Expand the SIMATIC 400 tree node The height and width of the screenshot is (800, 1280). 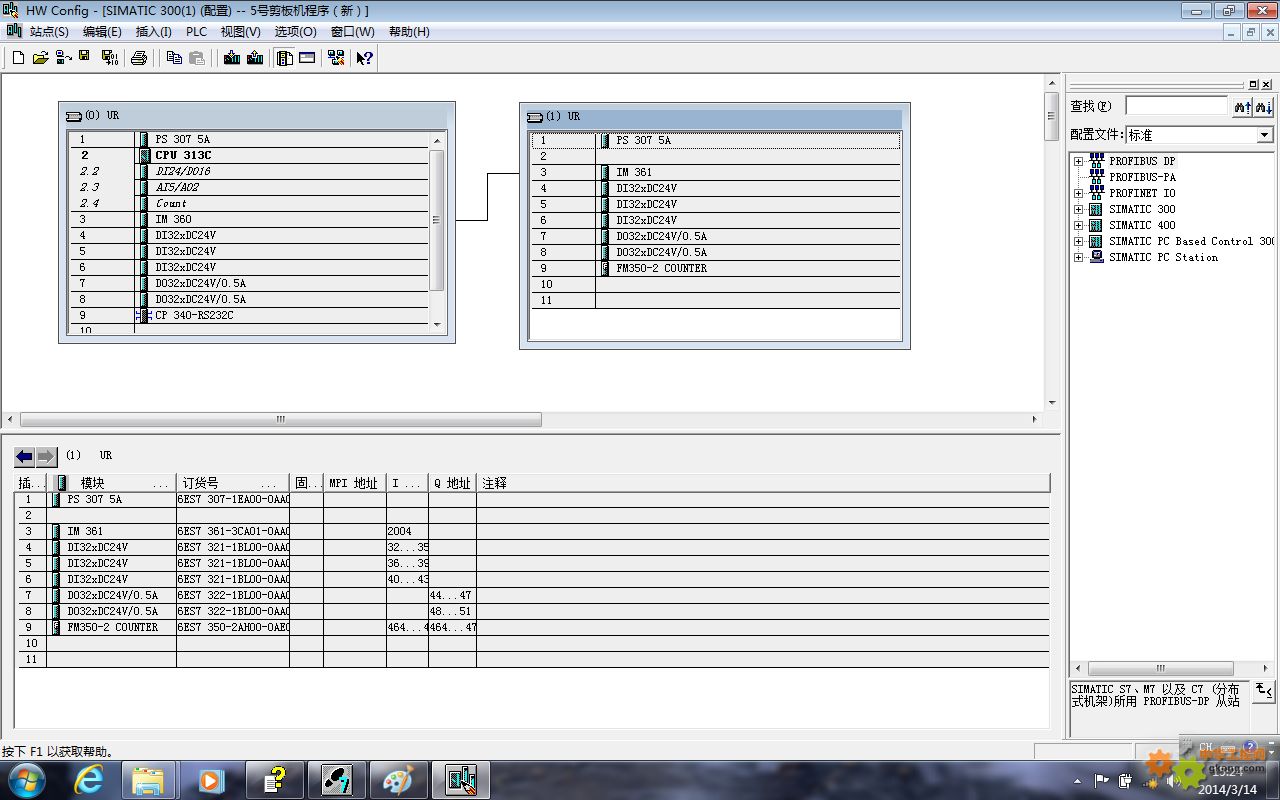coord(1078,225)
